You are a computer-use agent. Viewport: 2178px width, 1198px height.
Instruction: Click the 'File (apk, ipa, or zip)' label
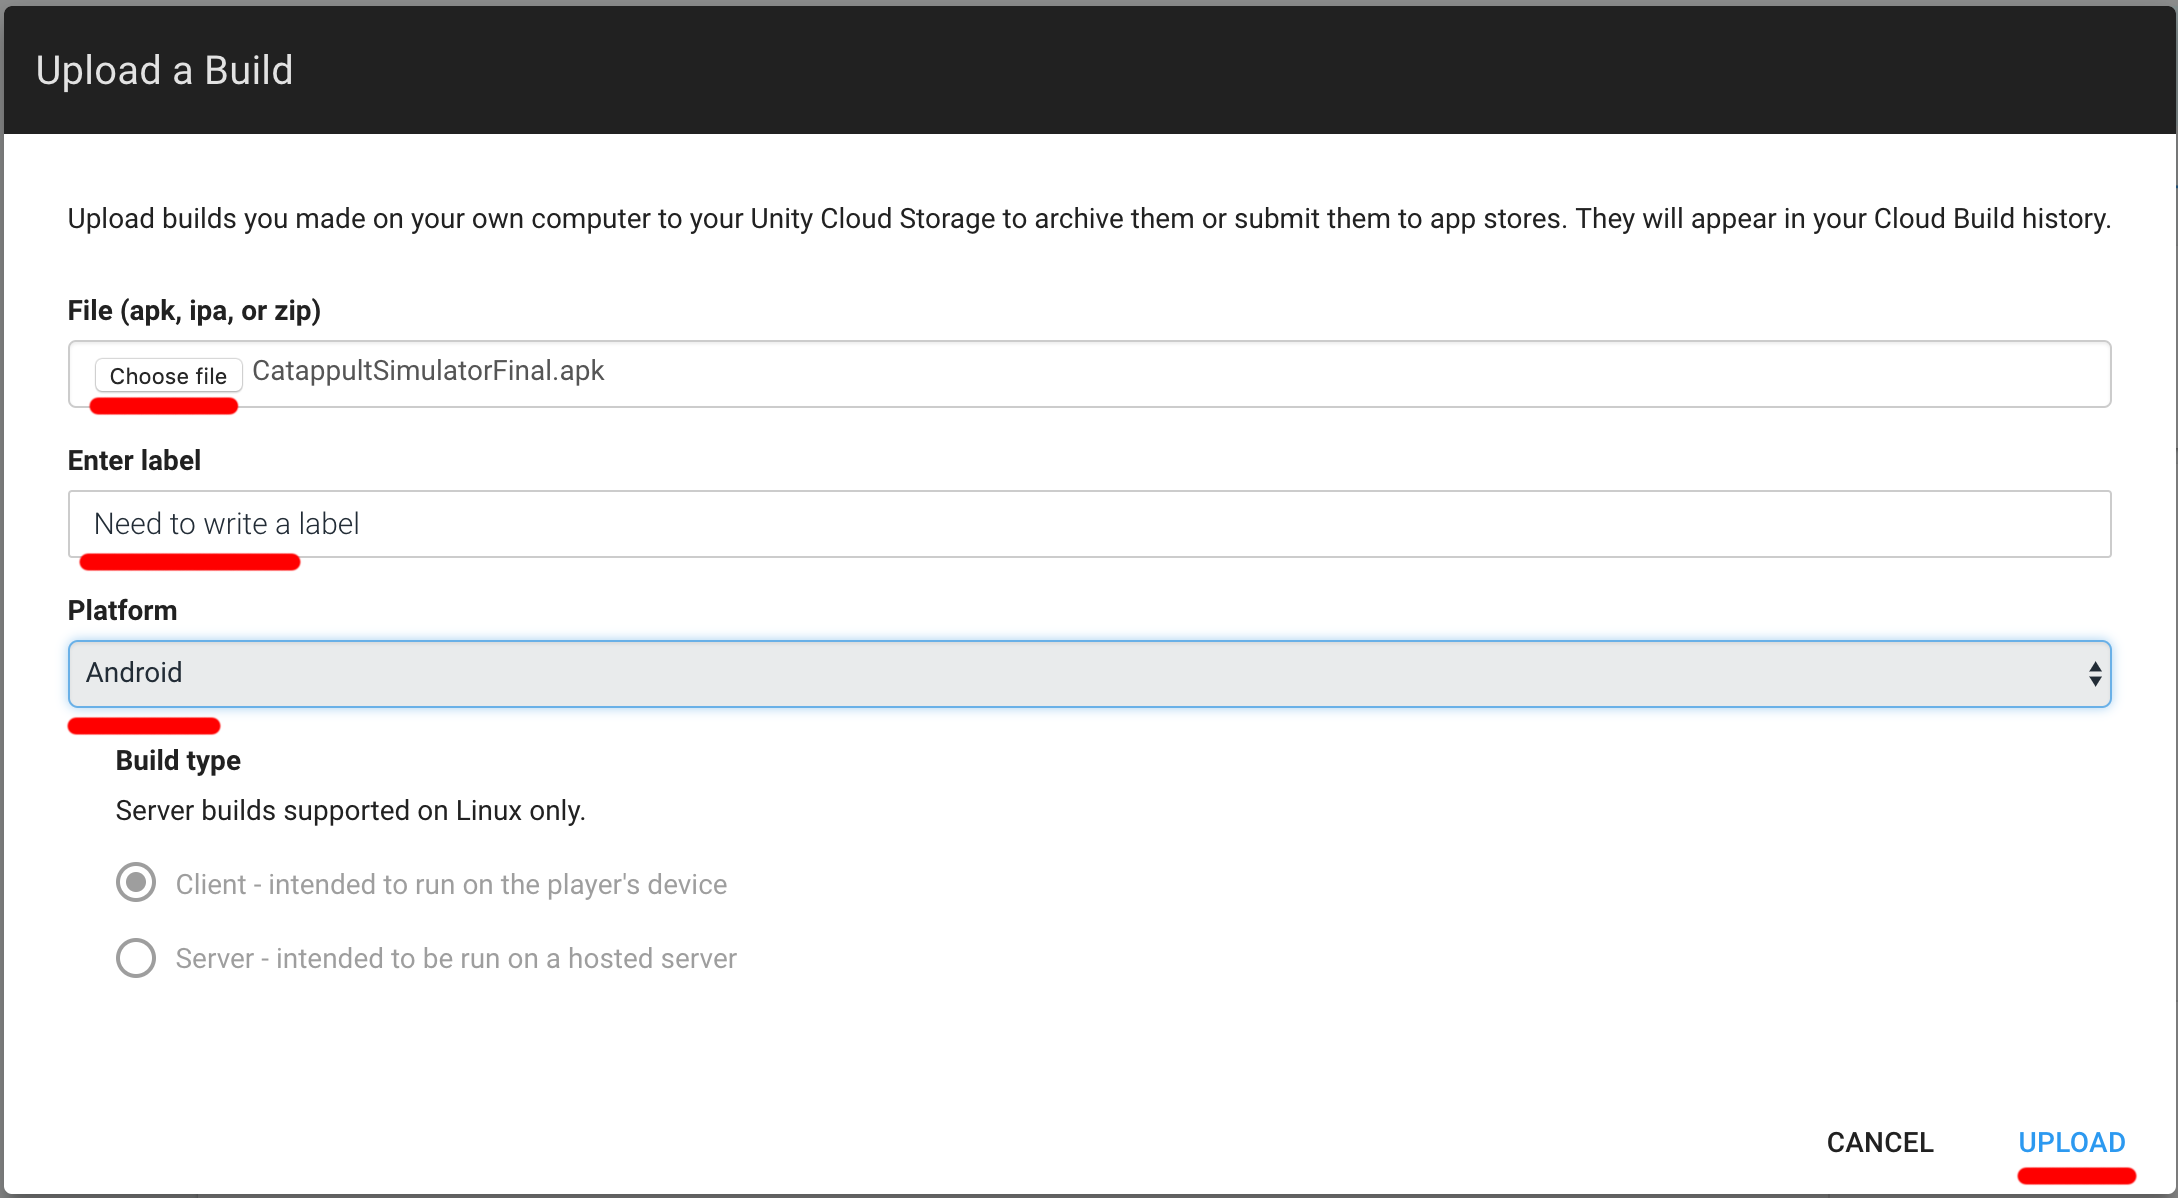pos(194,310)
